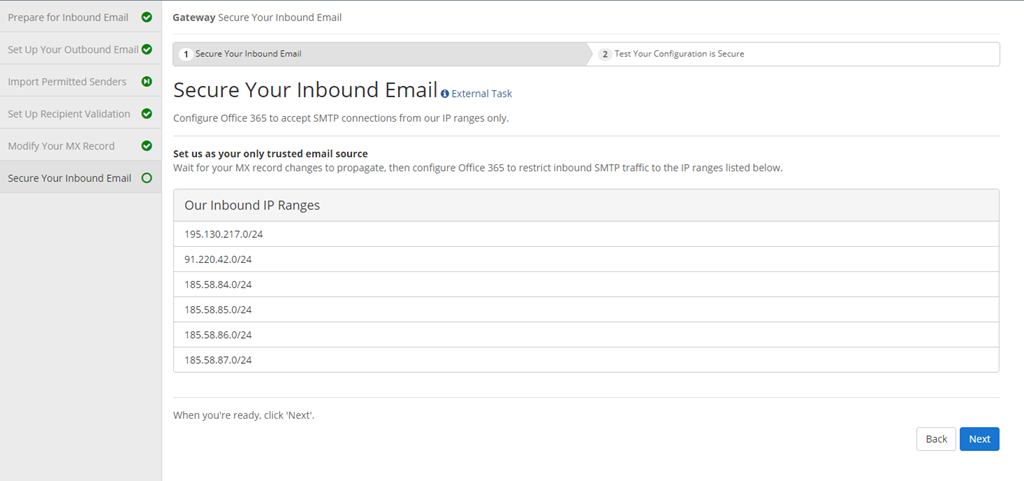Click skip-status icon beside Import Permitted Senders
This screenshot has width=1024, height=481.
tap(147, 82)
